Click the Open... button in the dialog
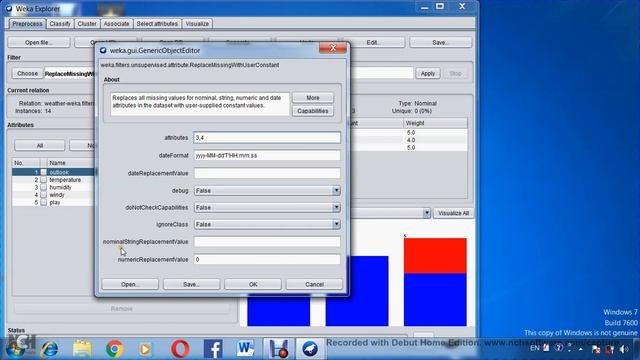The width and height of the screenshot is (640, 360). pyautogui.click(x=130, y=284)
